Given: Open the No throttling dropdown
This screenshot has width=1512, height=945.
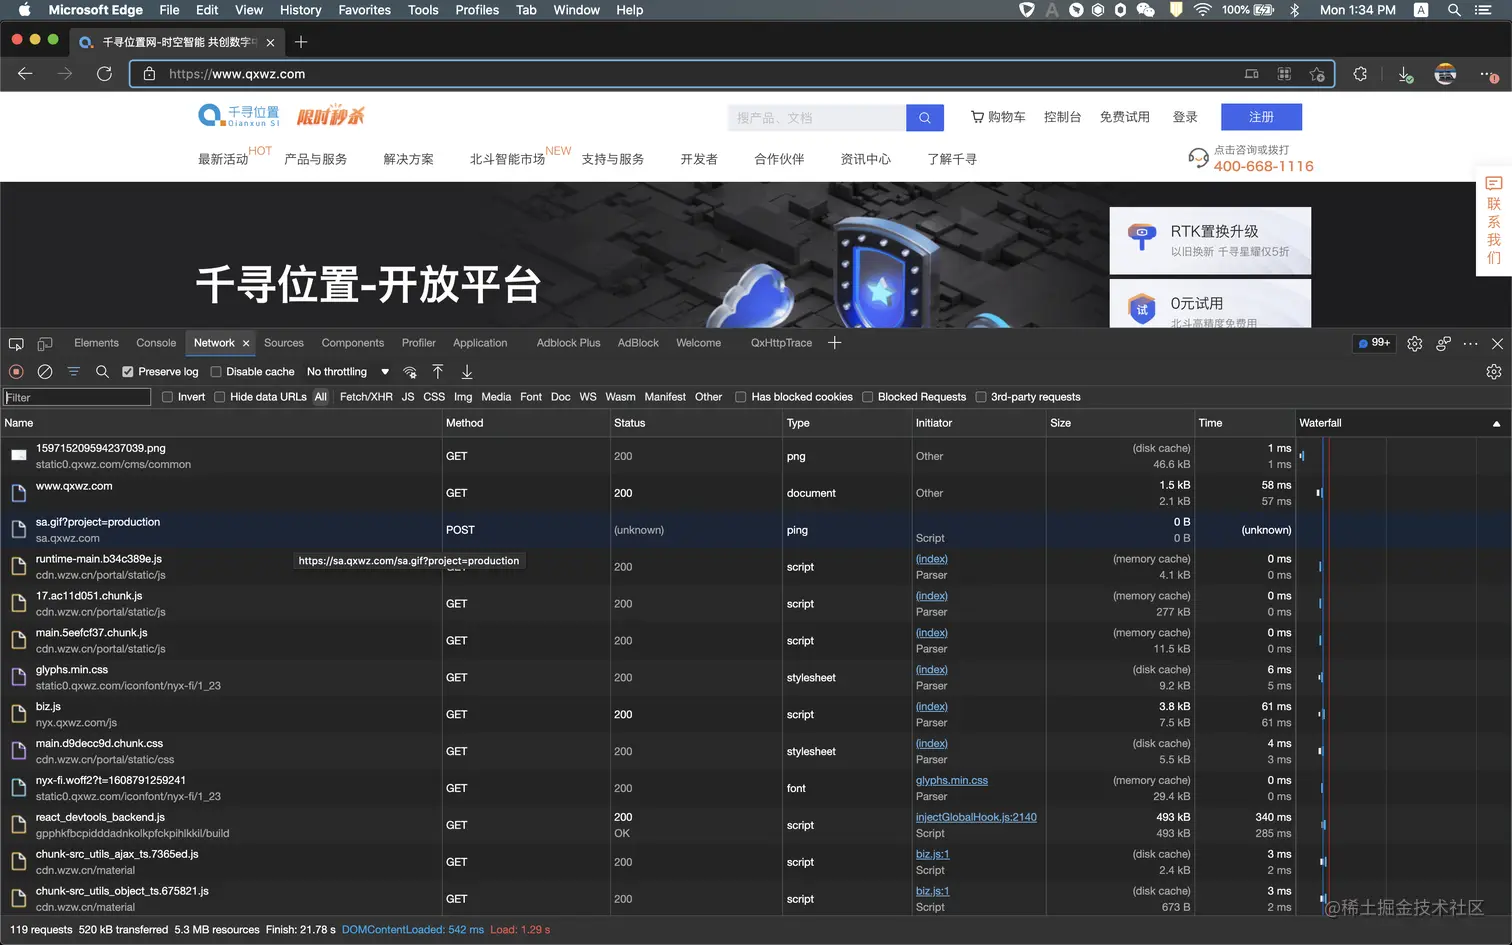Looking at the screenshot, I should coord(347,372).
